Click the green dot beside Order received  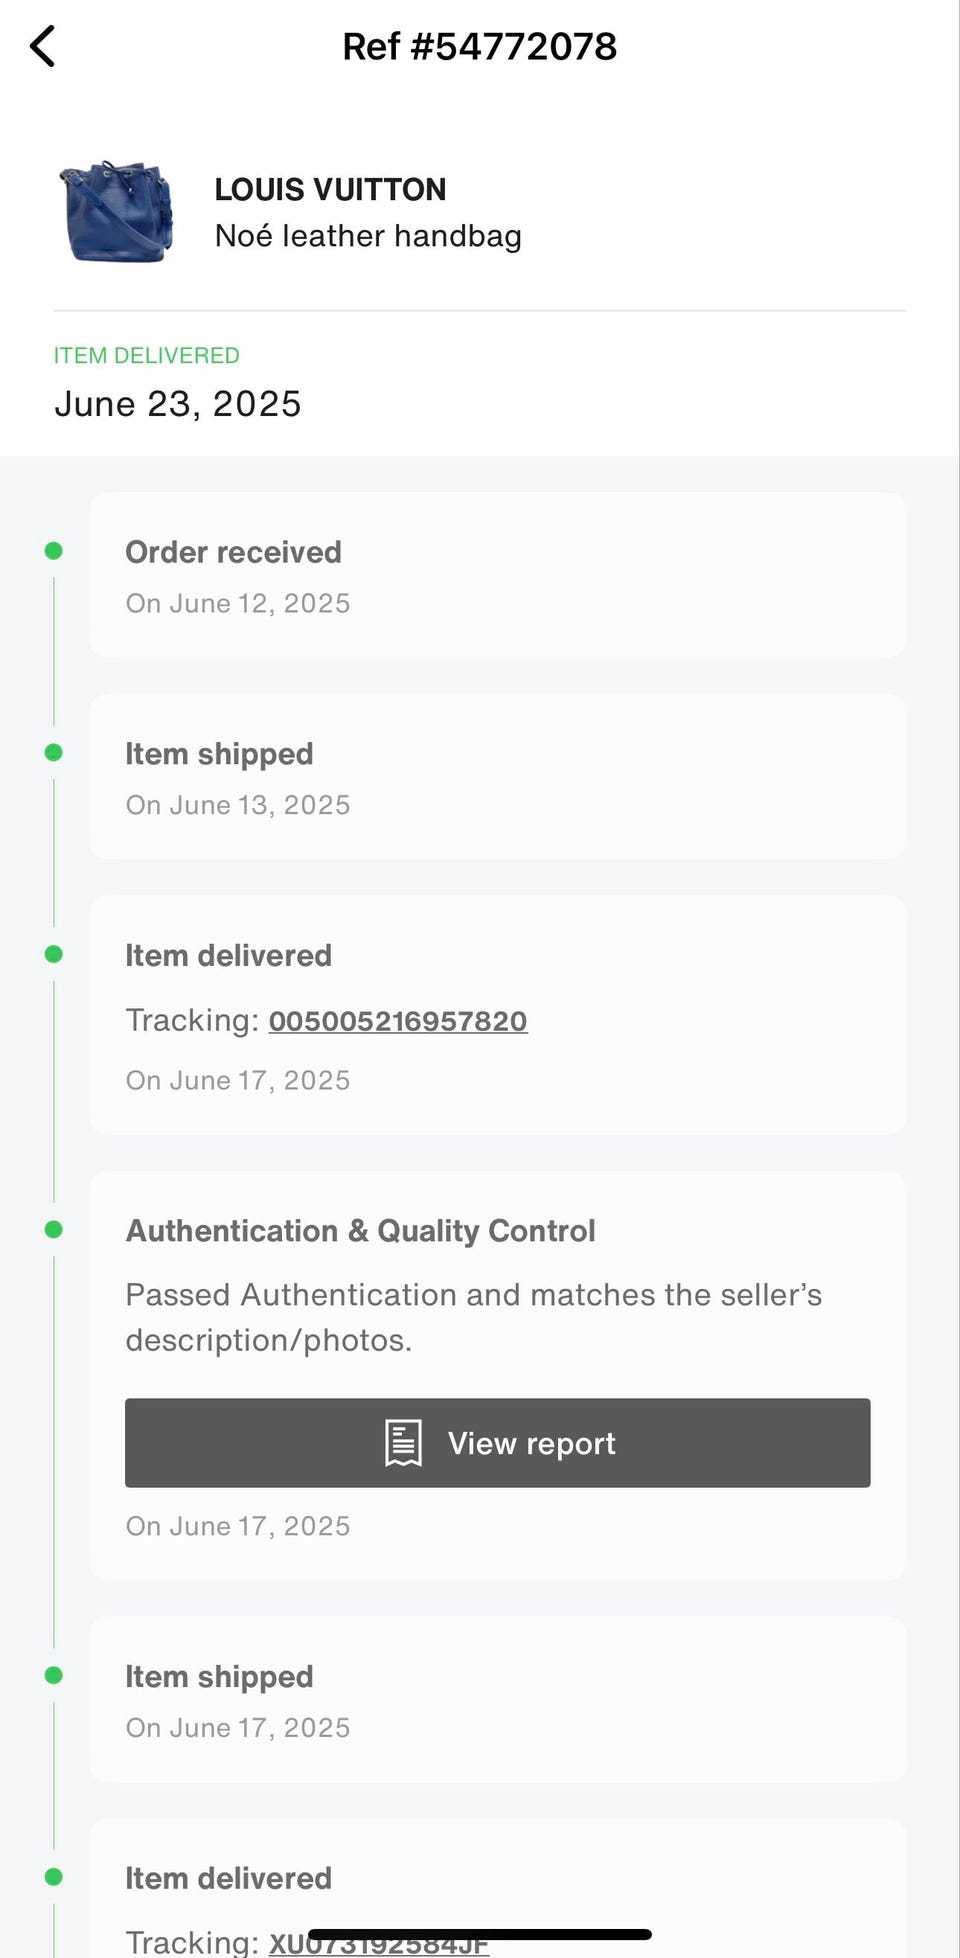[54, 551]
